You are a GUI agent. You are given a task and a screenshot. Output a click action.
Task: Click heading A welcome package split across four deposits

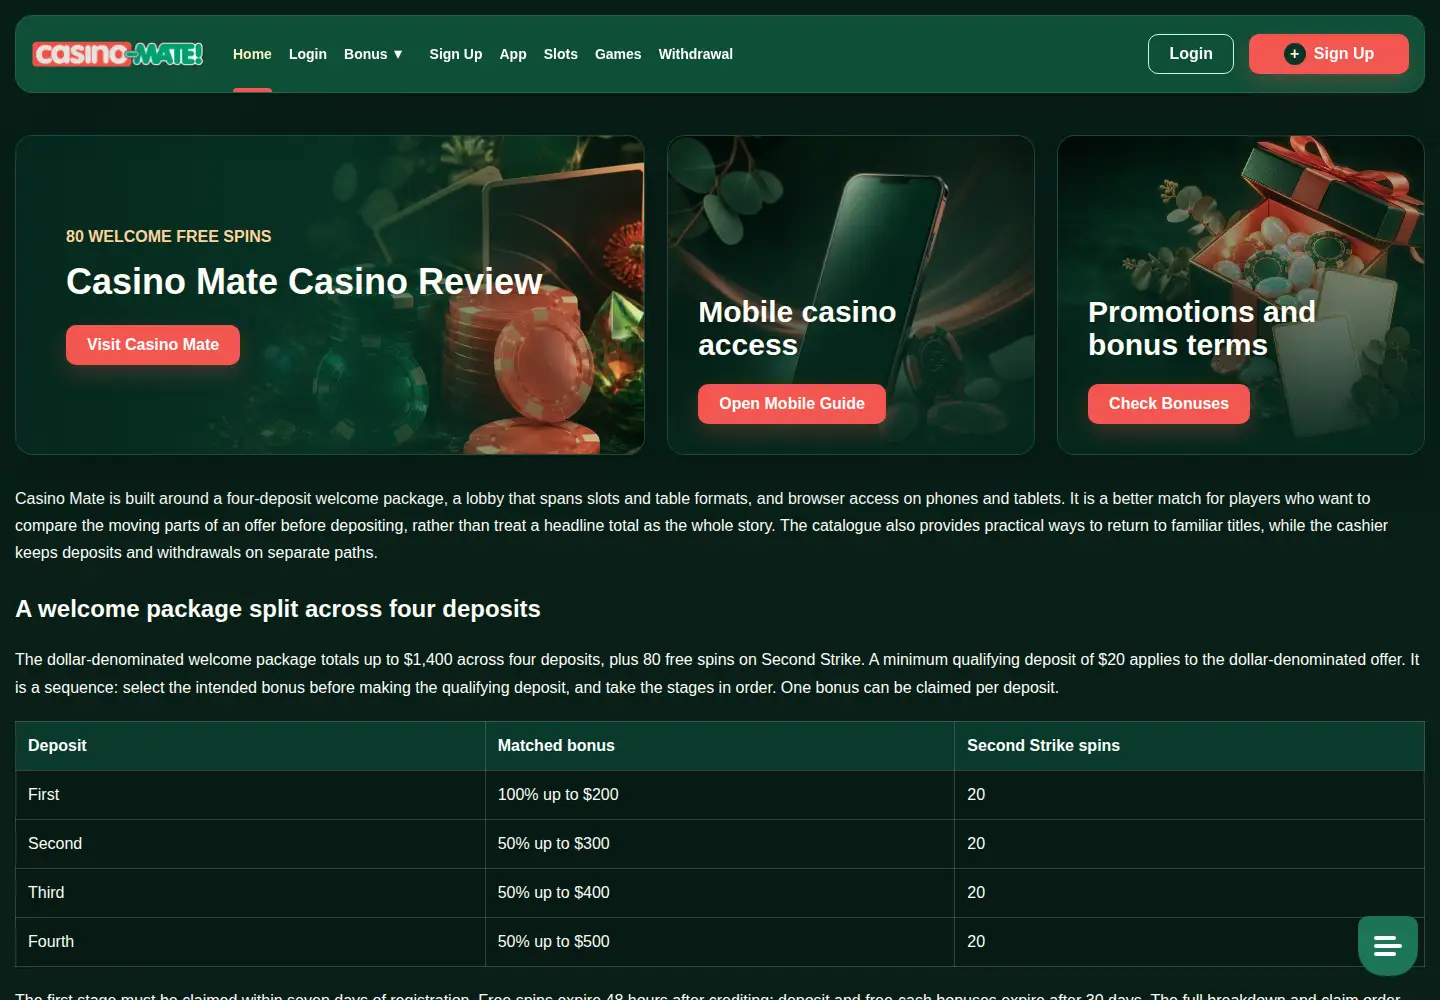[278, 609]
